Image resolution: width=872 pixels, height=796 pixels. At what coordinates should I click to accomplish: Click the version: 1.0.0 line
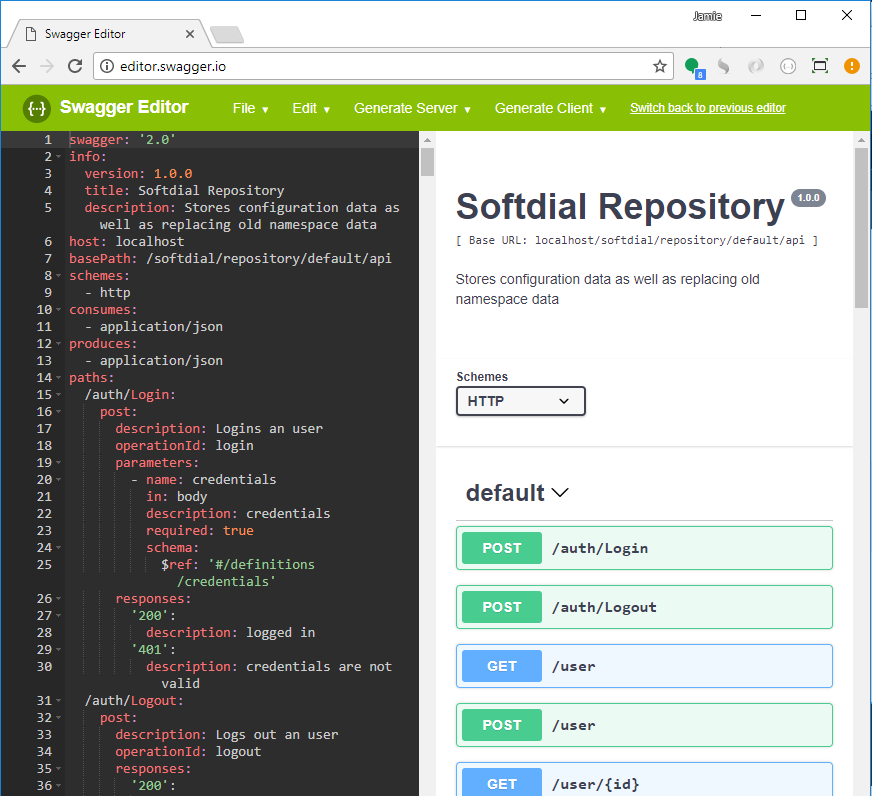138,174
